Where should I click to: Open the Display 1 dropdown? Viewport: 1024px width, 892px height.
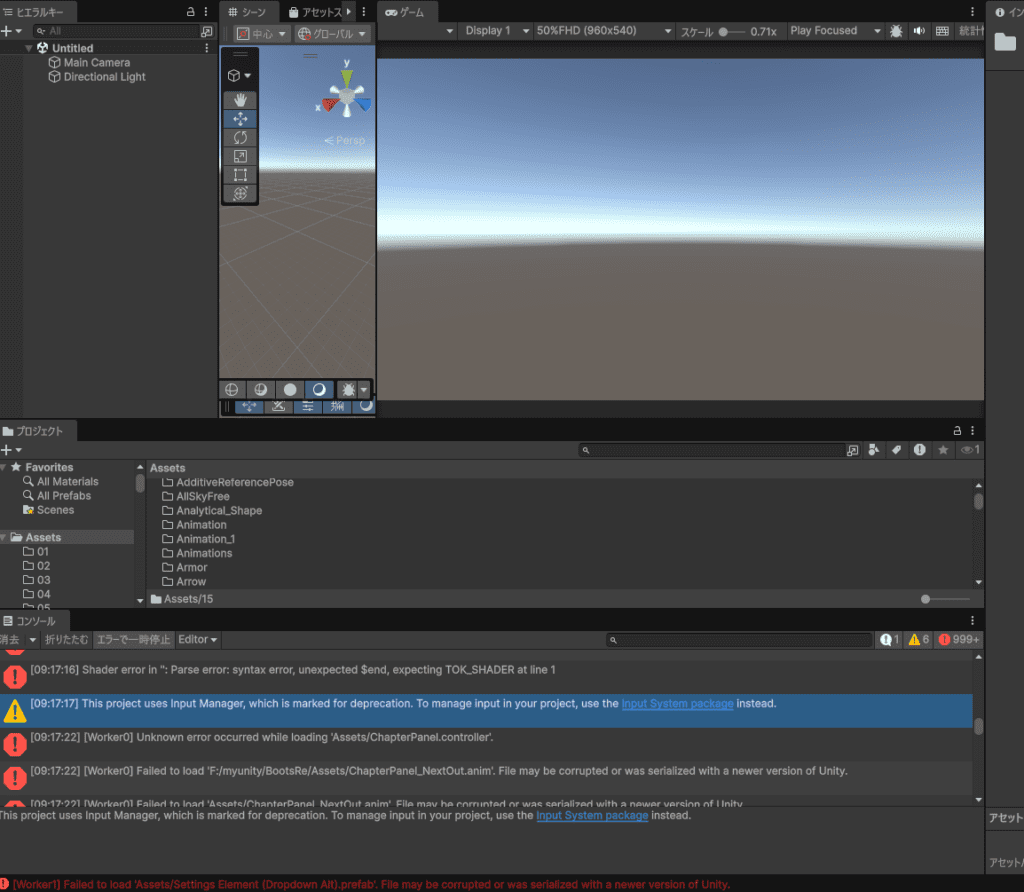(x=495, y=31)
